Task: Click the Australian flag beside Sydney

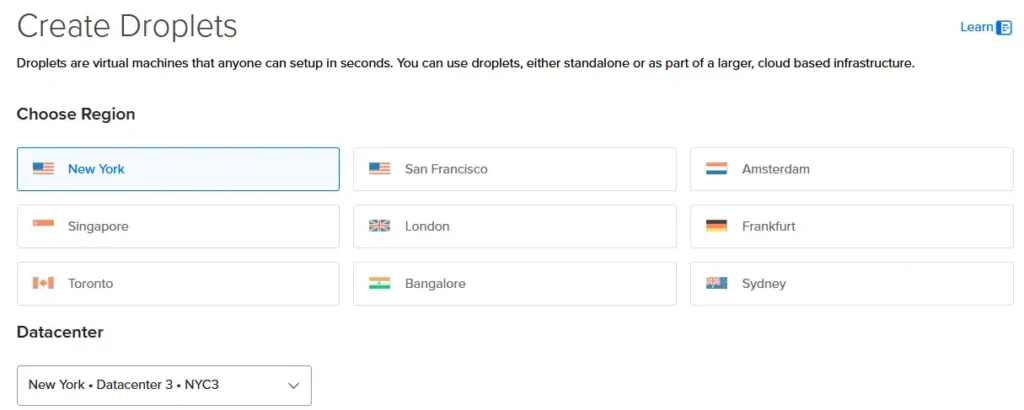Action: 716,283
